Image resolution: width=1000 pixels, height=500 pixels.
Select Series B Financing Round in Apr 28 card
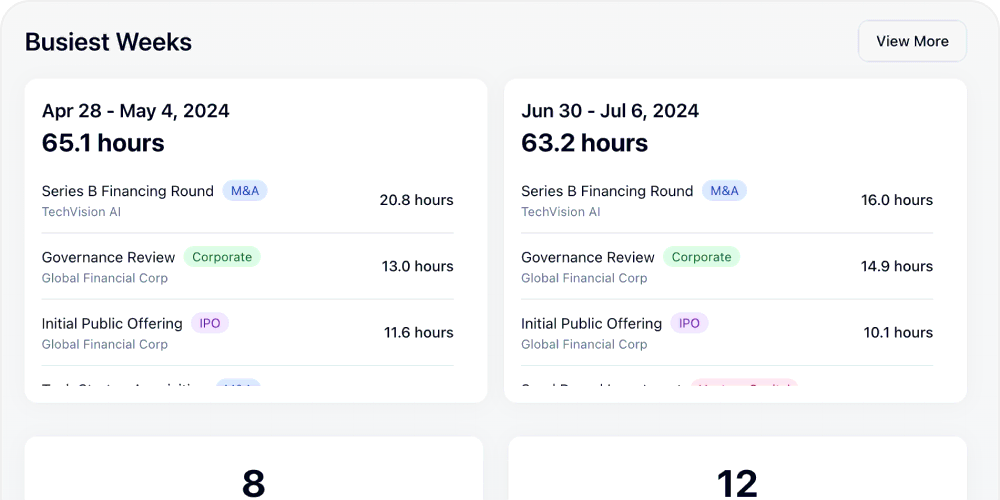click(128, 191)
